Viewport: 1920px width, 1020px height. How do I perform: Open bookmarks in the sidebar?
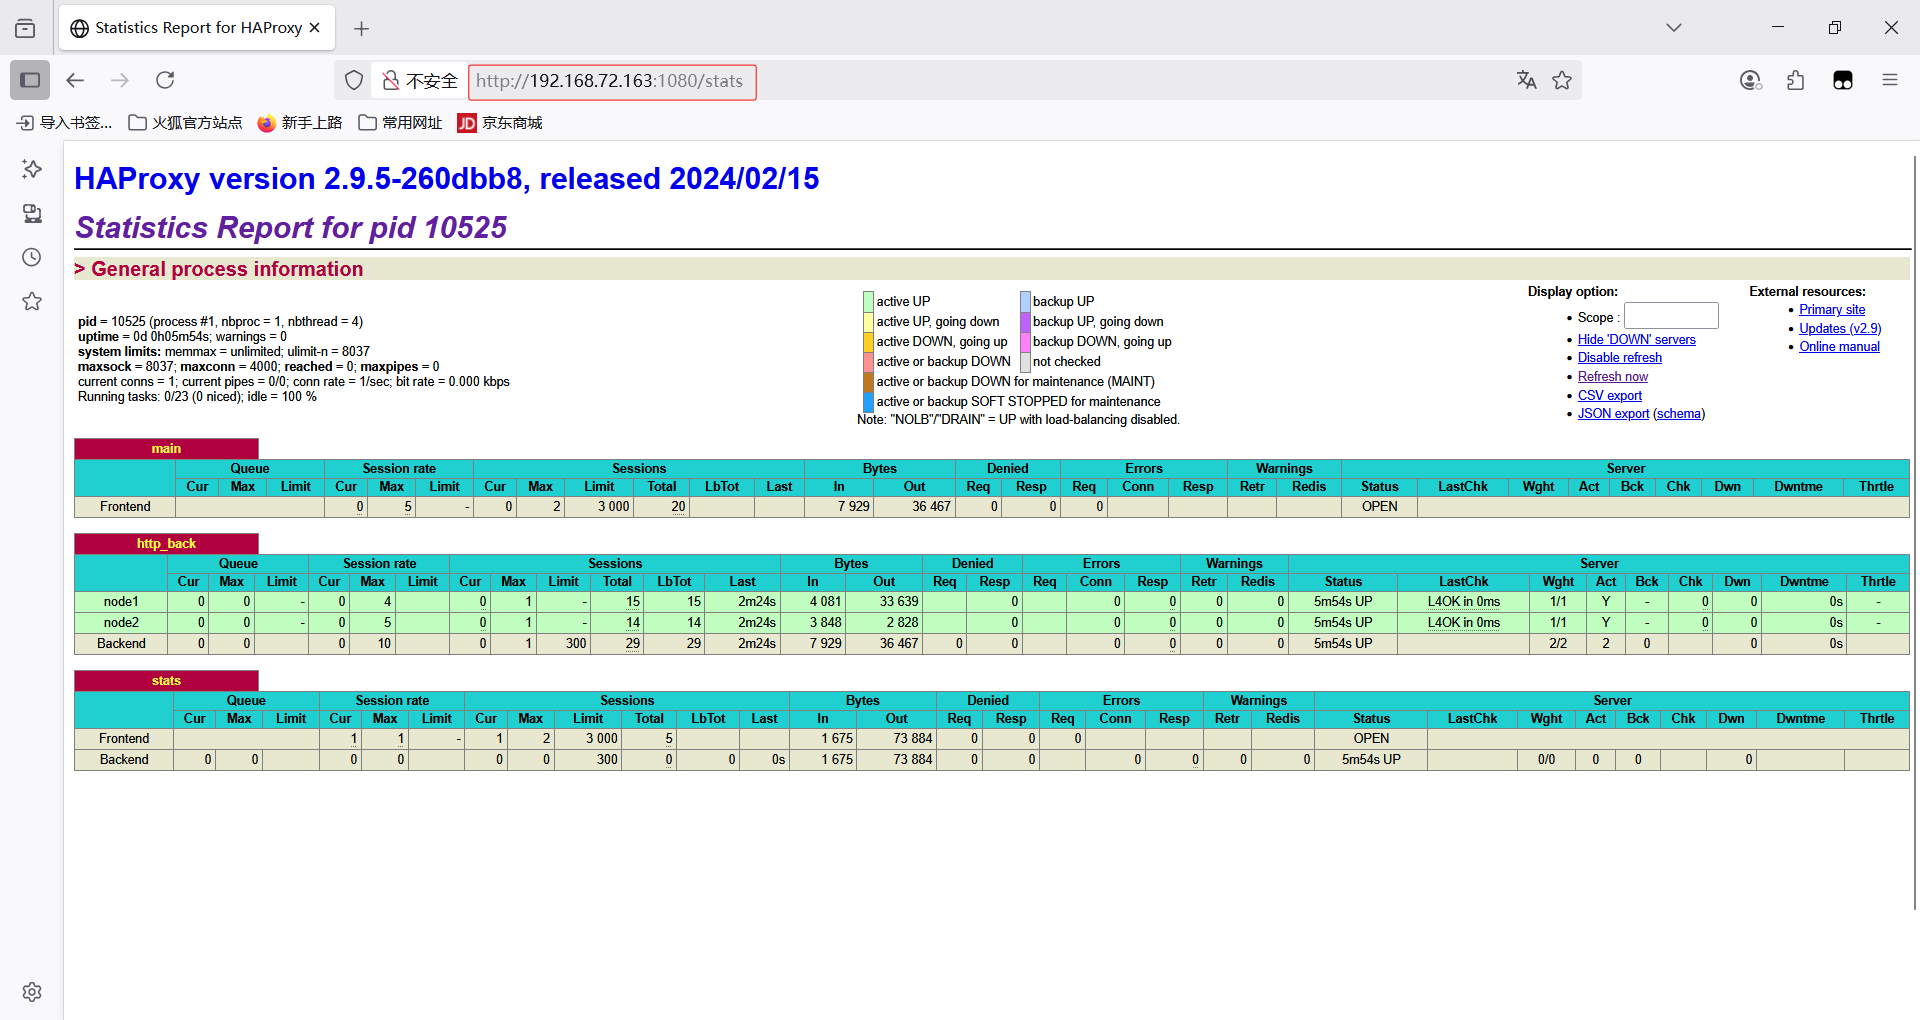coord(32,301)
